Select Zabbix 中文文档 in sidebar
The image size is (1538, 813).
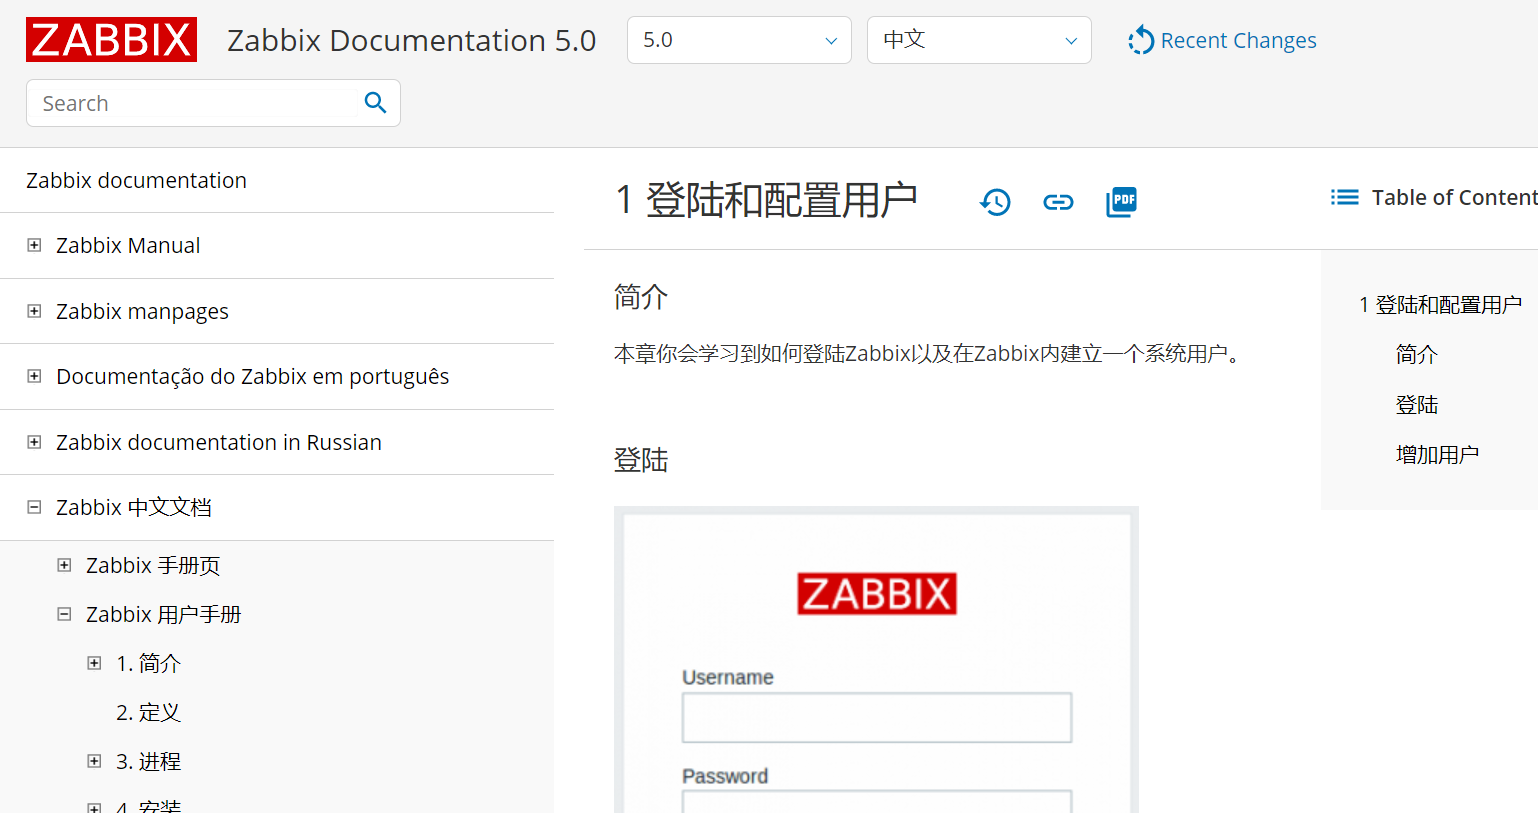134,507
